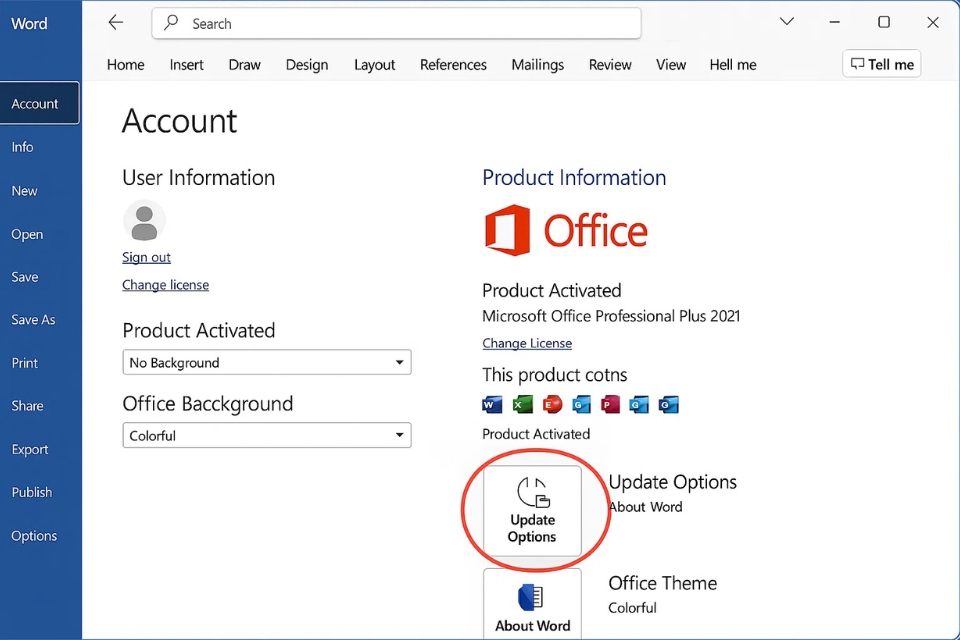The image size is (960, 640).
Task: Open the Colorful Office Background dropdown
Action: (265, 435)
